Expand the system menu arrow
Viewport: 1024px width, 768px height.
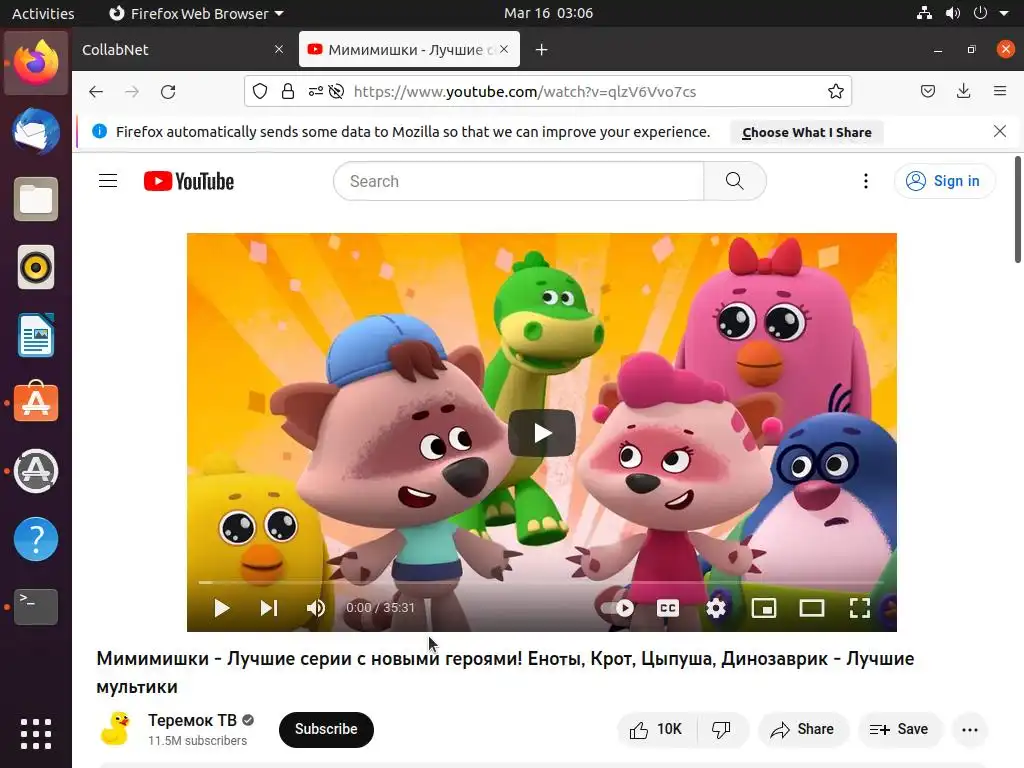pyautogui.click(x=1004, y=13)
